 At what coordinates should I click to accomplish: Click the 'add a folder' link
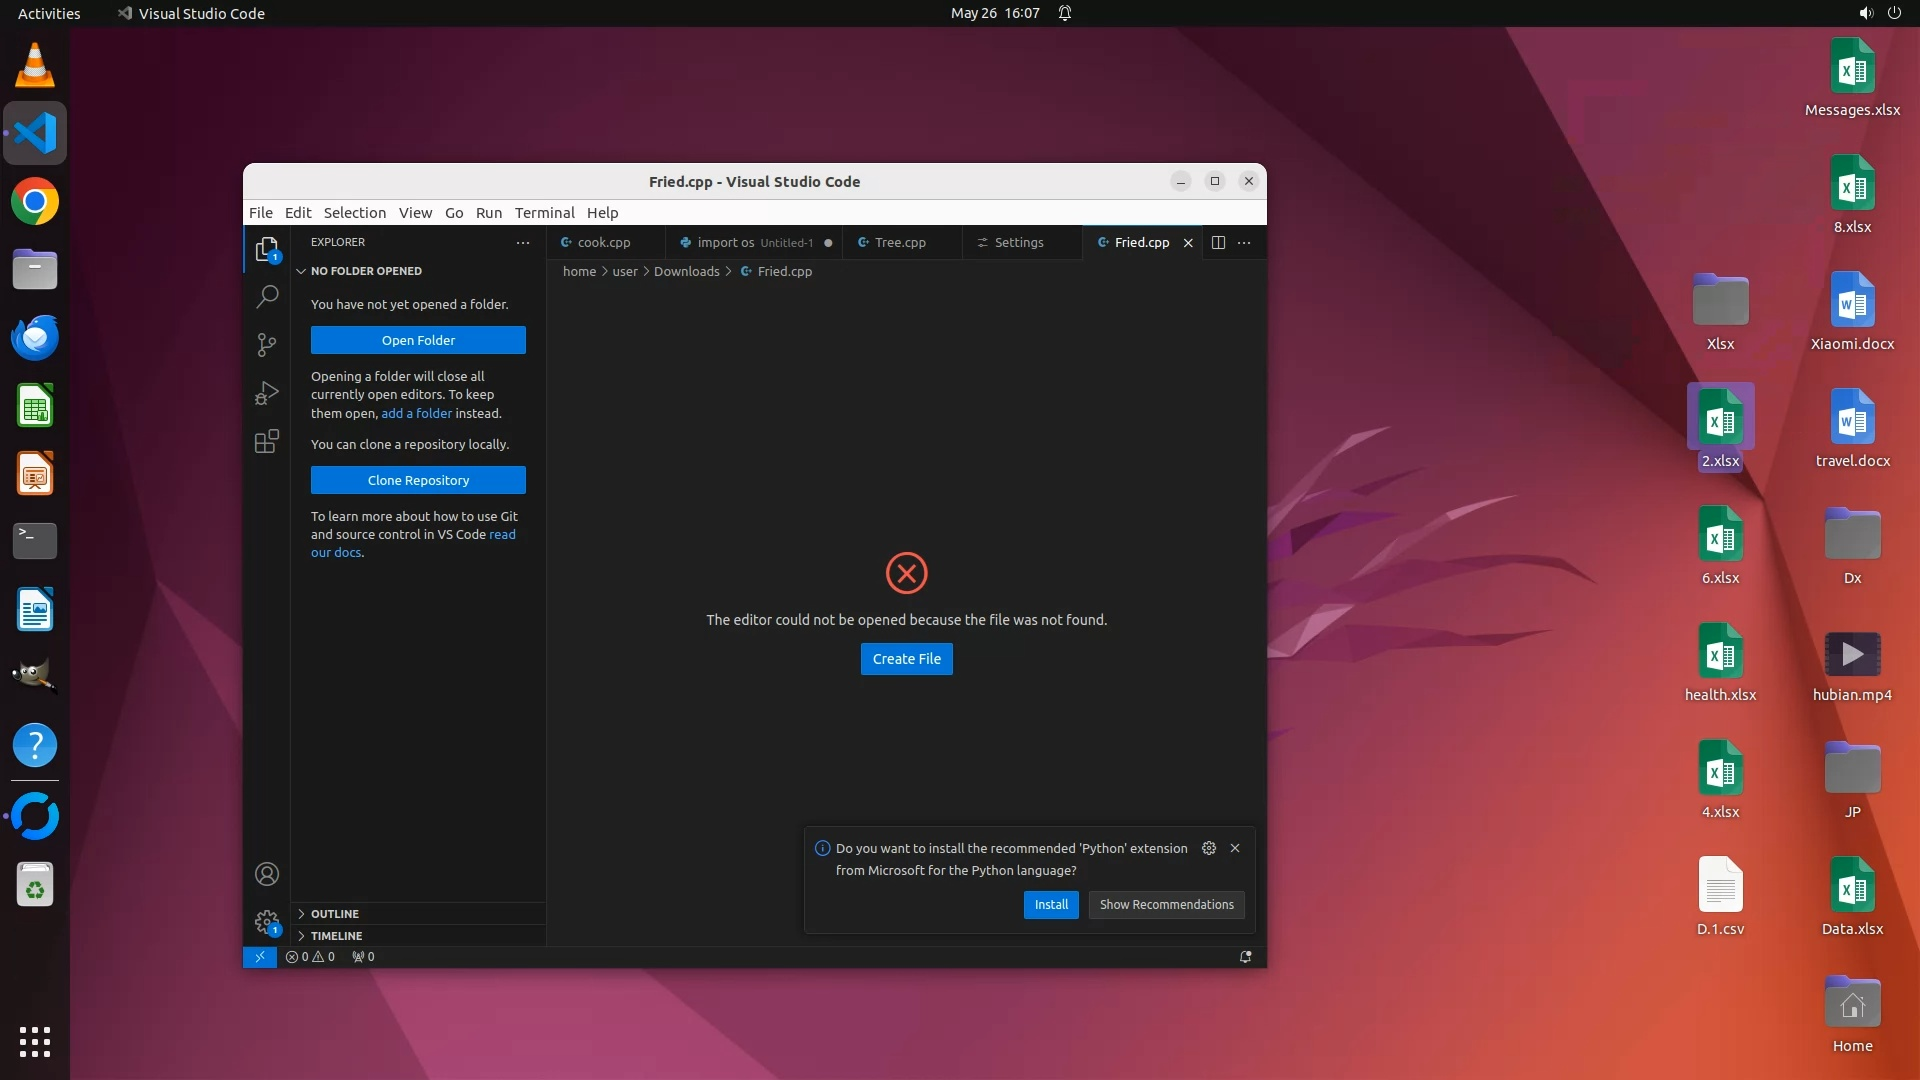pos(416,413)
